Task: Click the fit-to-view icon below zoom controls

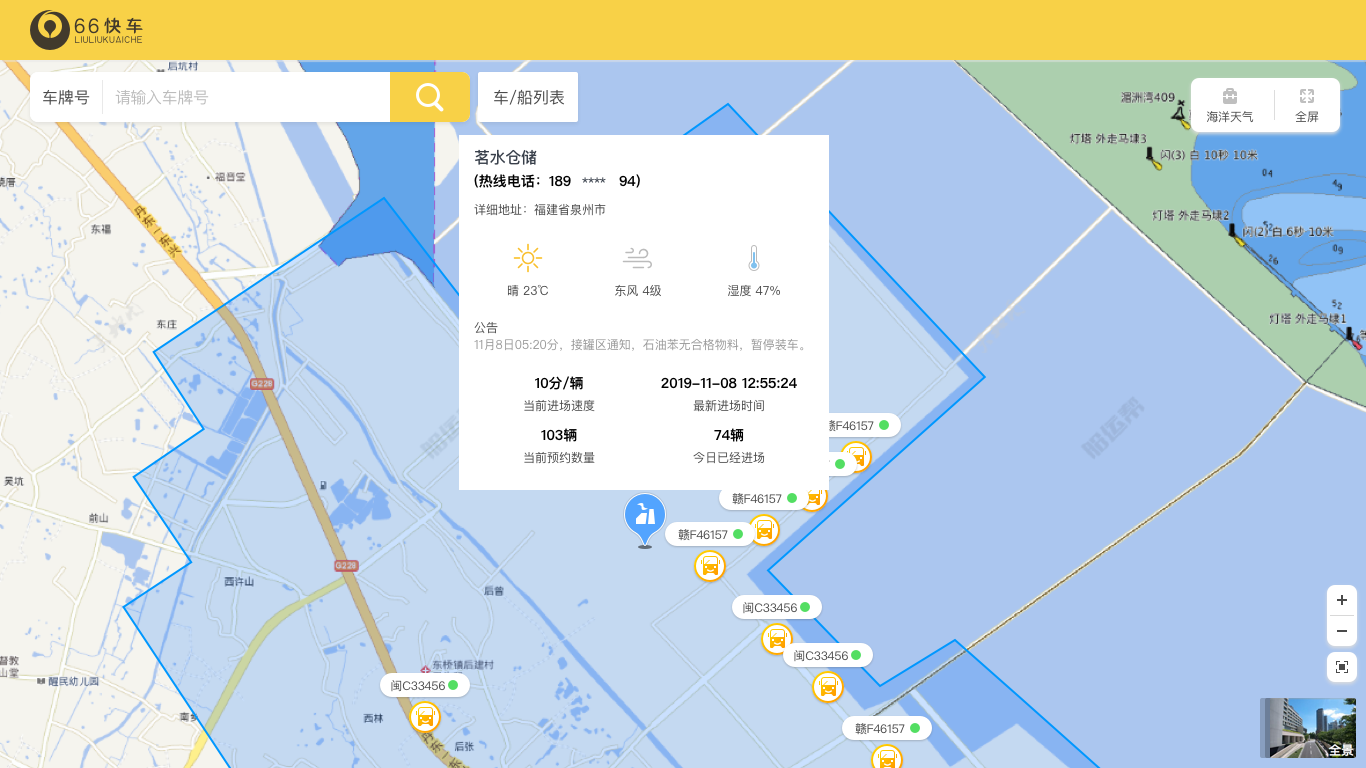Action: 1341,667
